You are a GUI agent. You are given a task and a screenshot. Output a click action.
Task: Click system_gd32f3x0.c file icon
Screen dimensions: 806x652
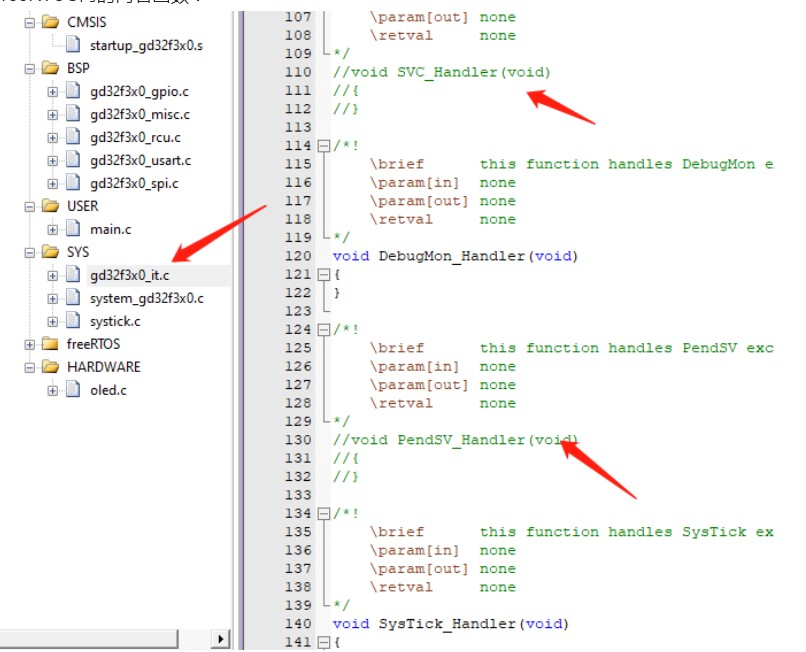(73, 298)
